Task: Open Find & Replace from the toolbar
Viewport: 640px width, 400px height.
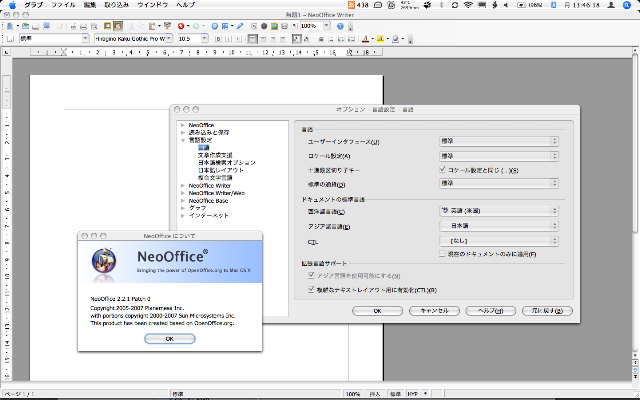Action: [254, 26]
